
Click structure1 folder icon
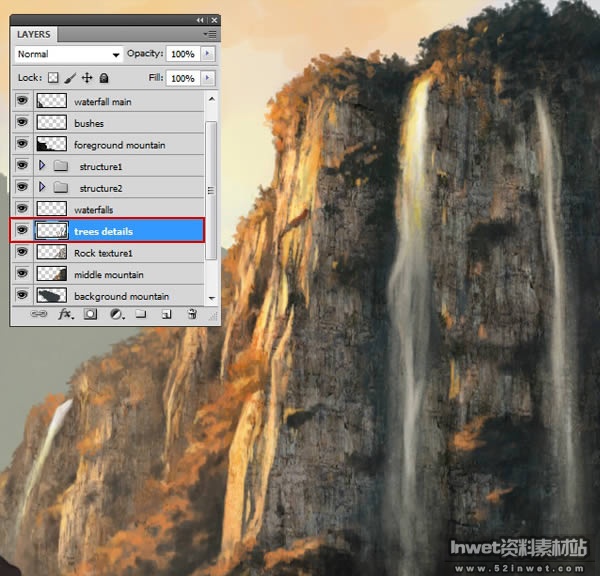[60, 166]
